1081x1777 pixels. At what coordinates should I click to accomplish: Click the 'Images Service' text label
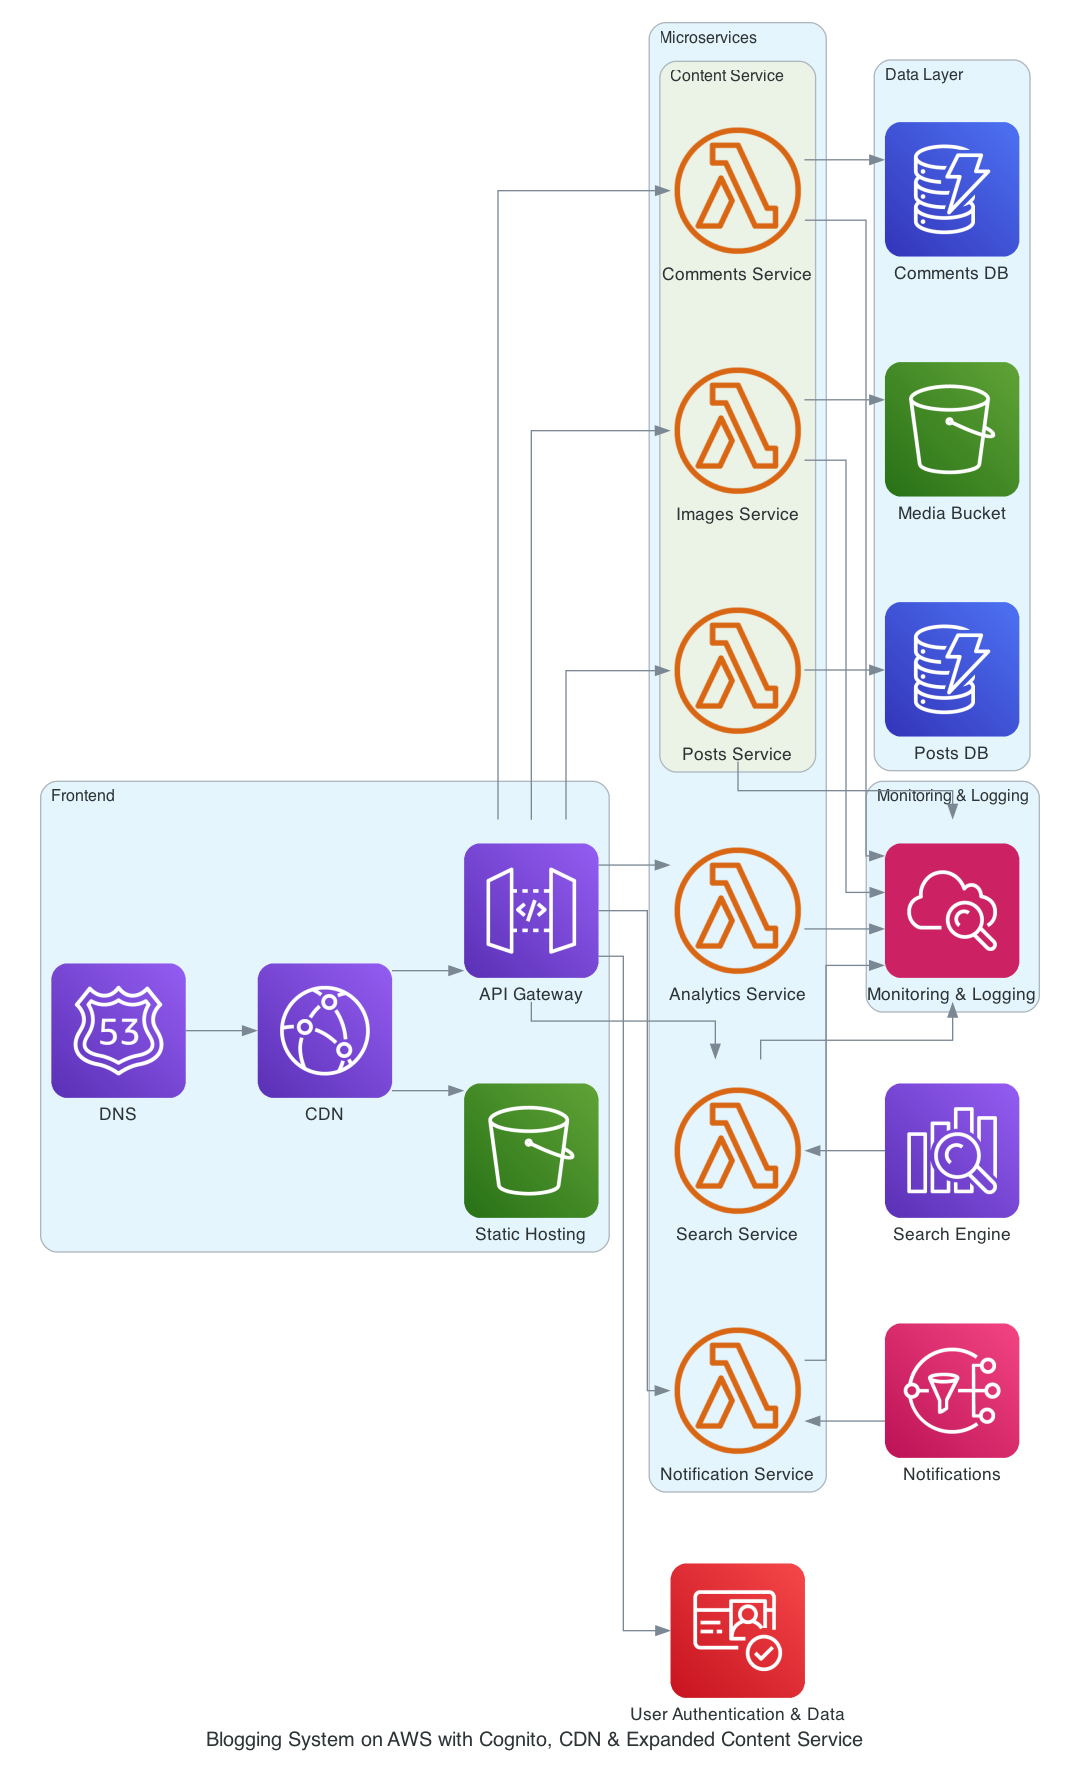(x=737, y=514)
